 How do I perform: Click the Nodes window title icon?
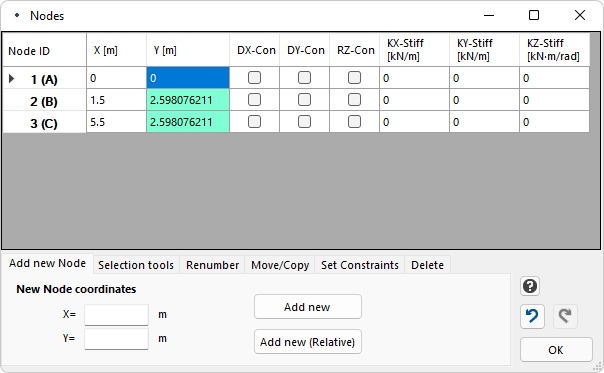click(17, 15)
